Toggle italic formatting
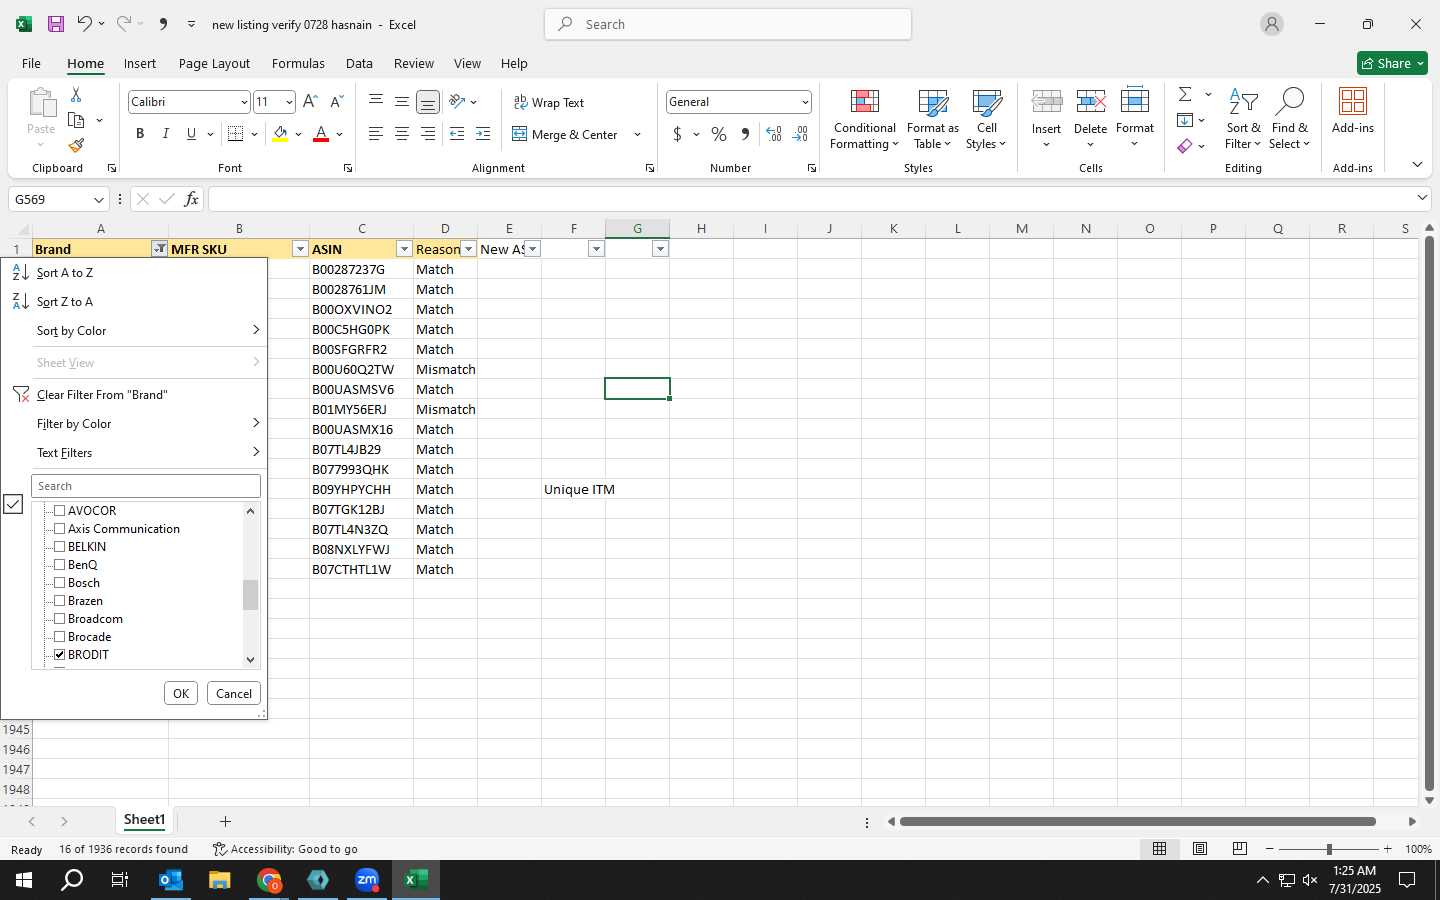1440x900 pixels. click(165, 134)
